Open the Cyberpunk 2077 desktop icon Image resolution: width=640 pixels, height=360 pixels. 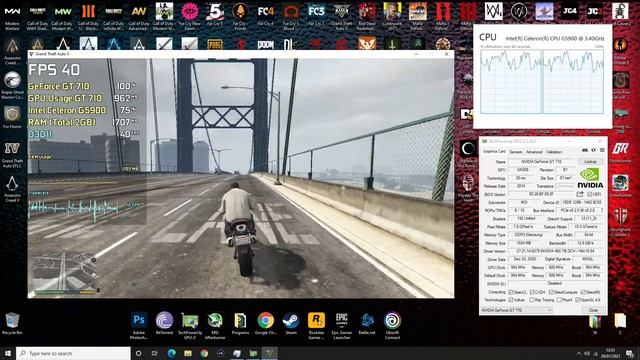click(x=392, y=16)
